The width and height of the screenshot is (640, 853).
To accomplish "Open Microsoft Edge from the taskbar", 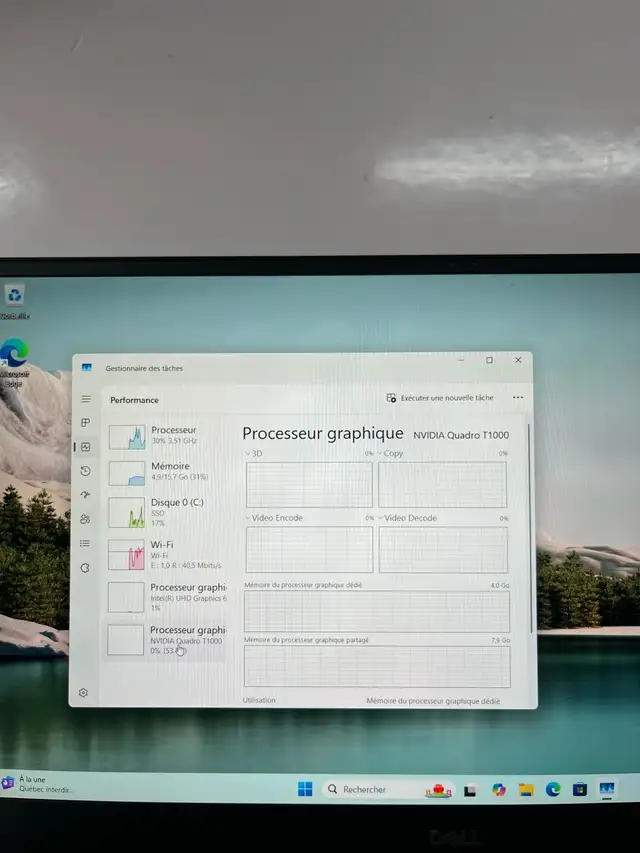I will (553, 789).
